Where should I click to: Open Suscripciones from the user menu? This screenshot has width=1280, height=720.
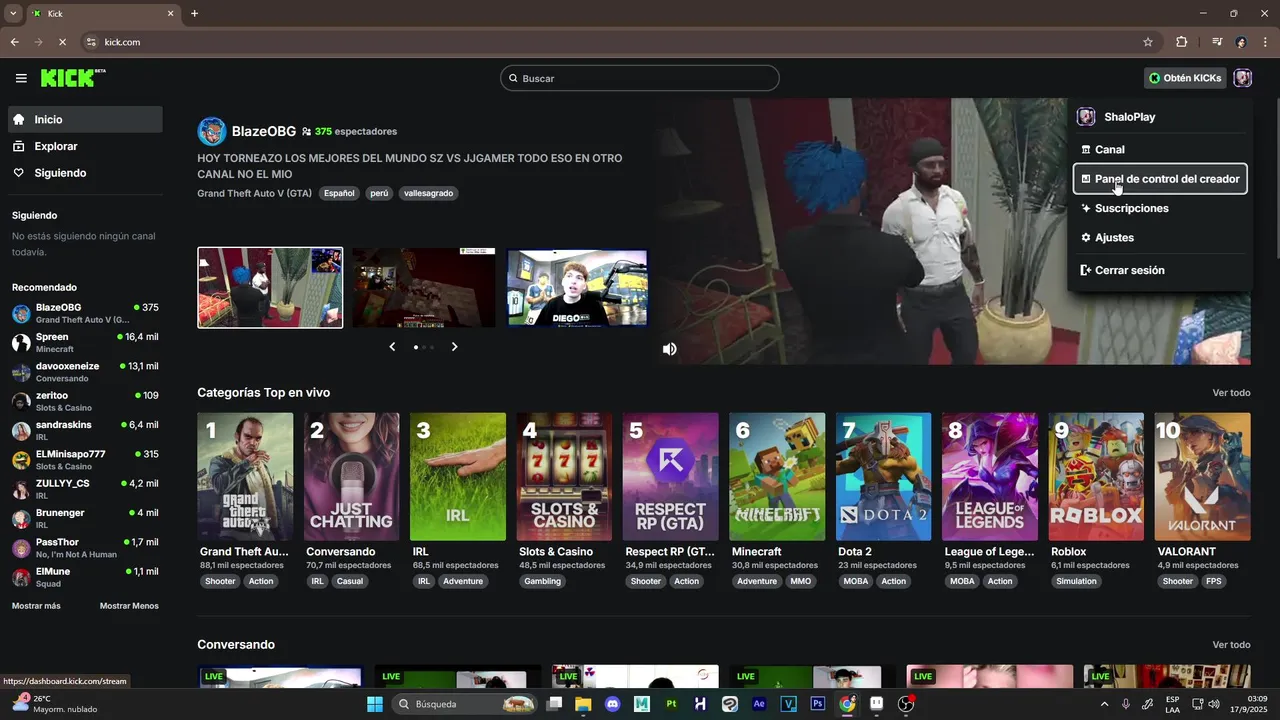(1160, 208)
